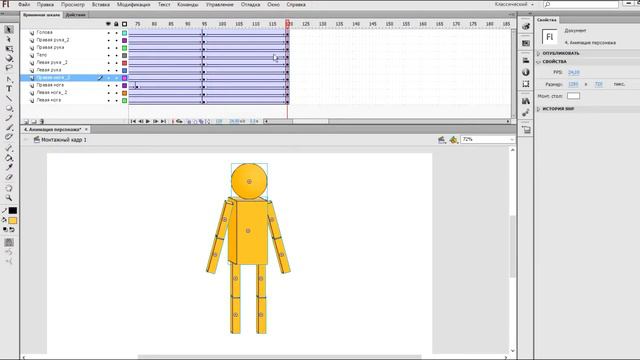Viewport: 640px width, 360px height.
Task: Toggle outline square of Голова layer
Action: coord(124,33)
